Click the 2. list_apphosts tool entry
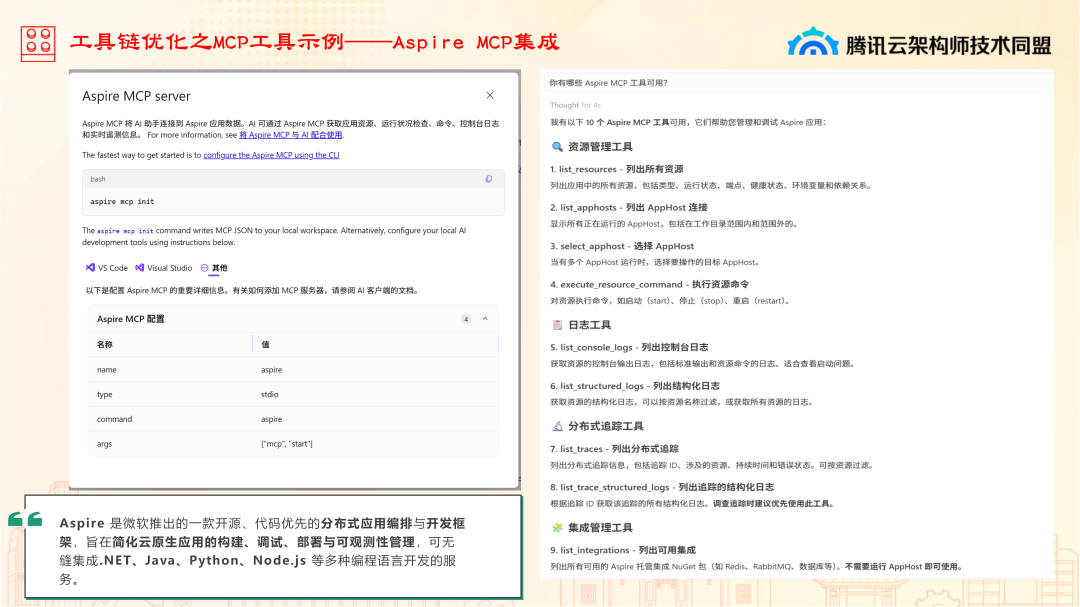The height and width of the screenshot is (607, 1080). (629, 207)
